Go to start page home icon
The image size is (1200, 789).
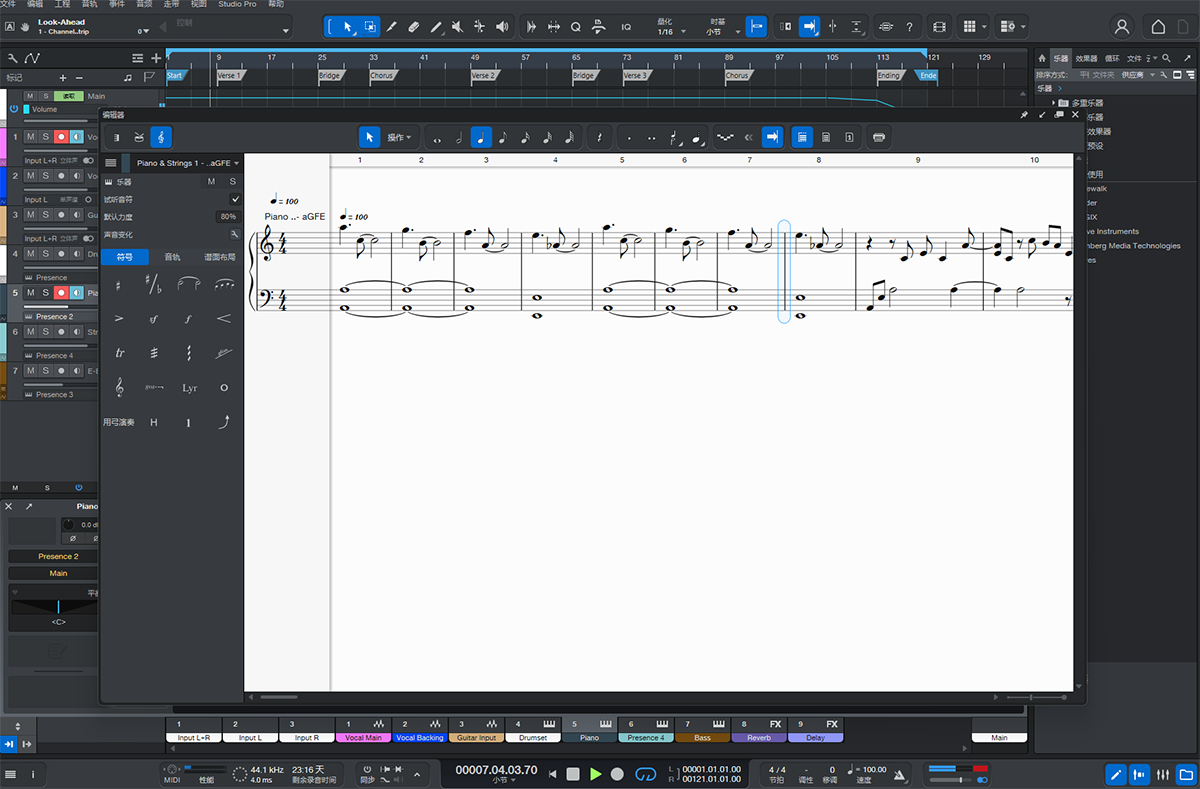1158,27
